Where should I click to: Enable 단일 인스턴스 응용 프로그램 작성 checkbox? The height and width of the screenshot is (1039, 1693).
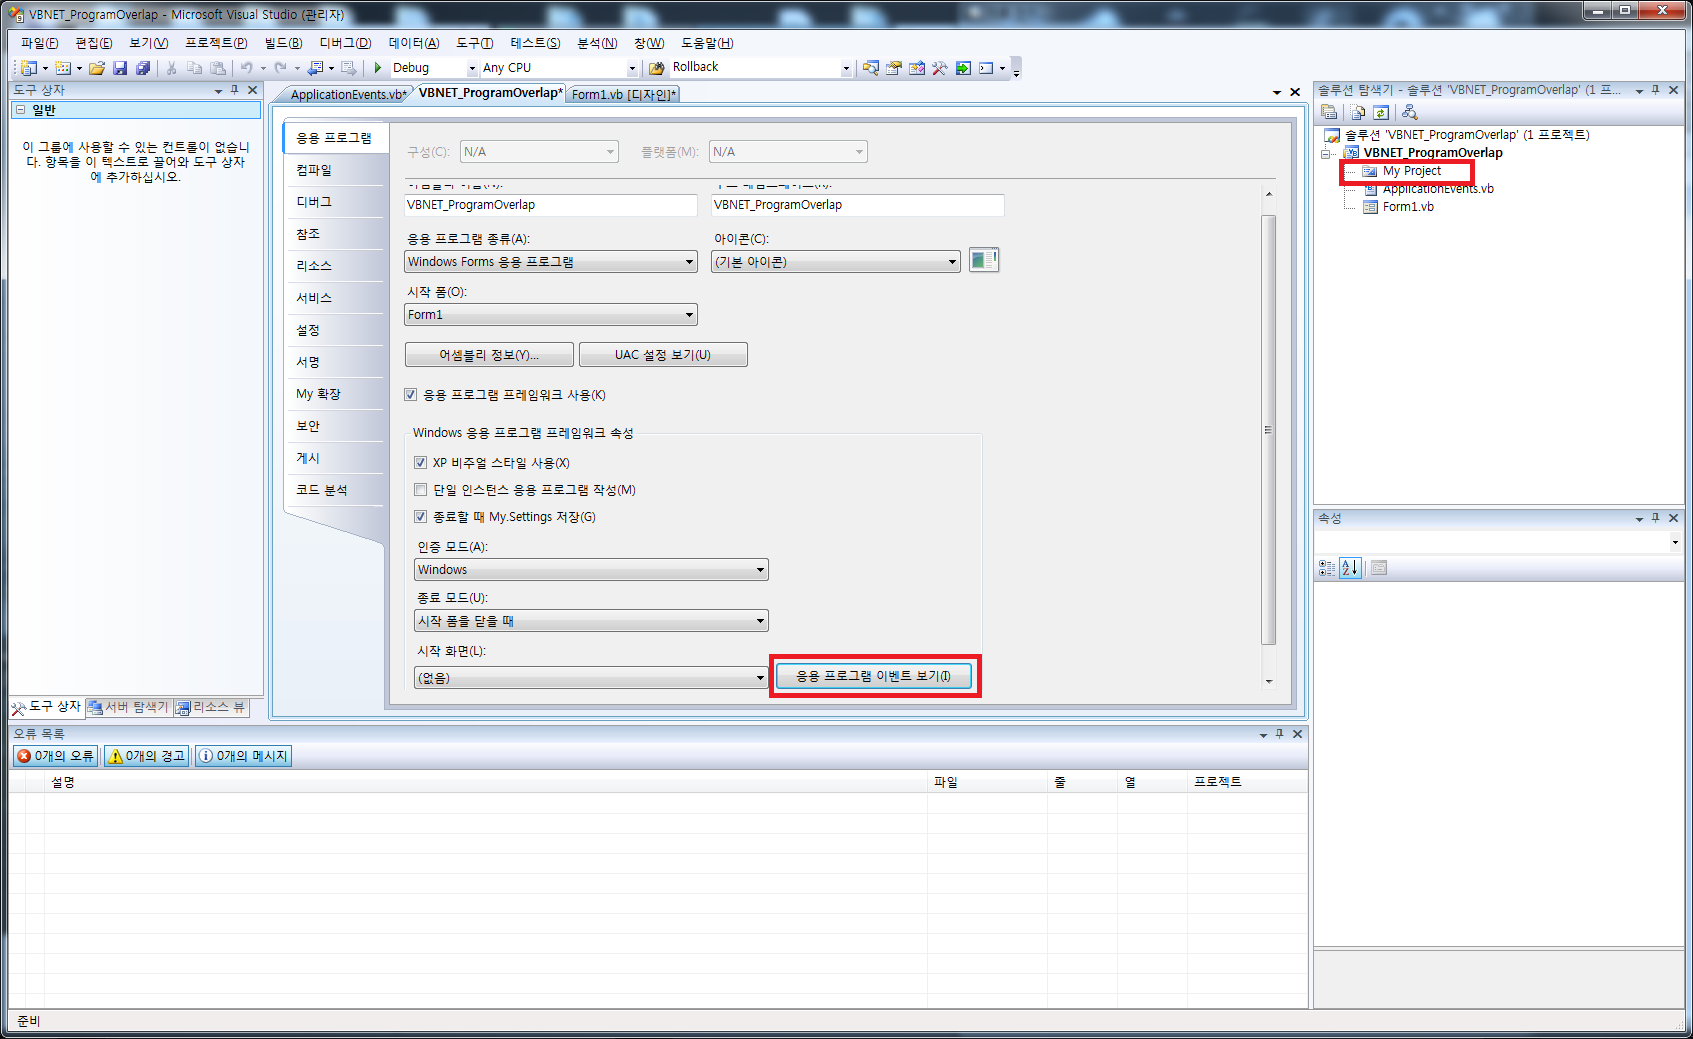click(421, 490)
